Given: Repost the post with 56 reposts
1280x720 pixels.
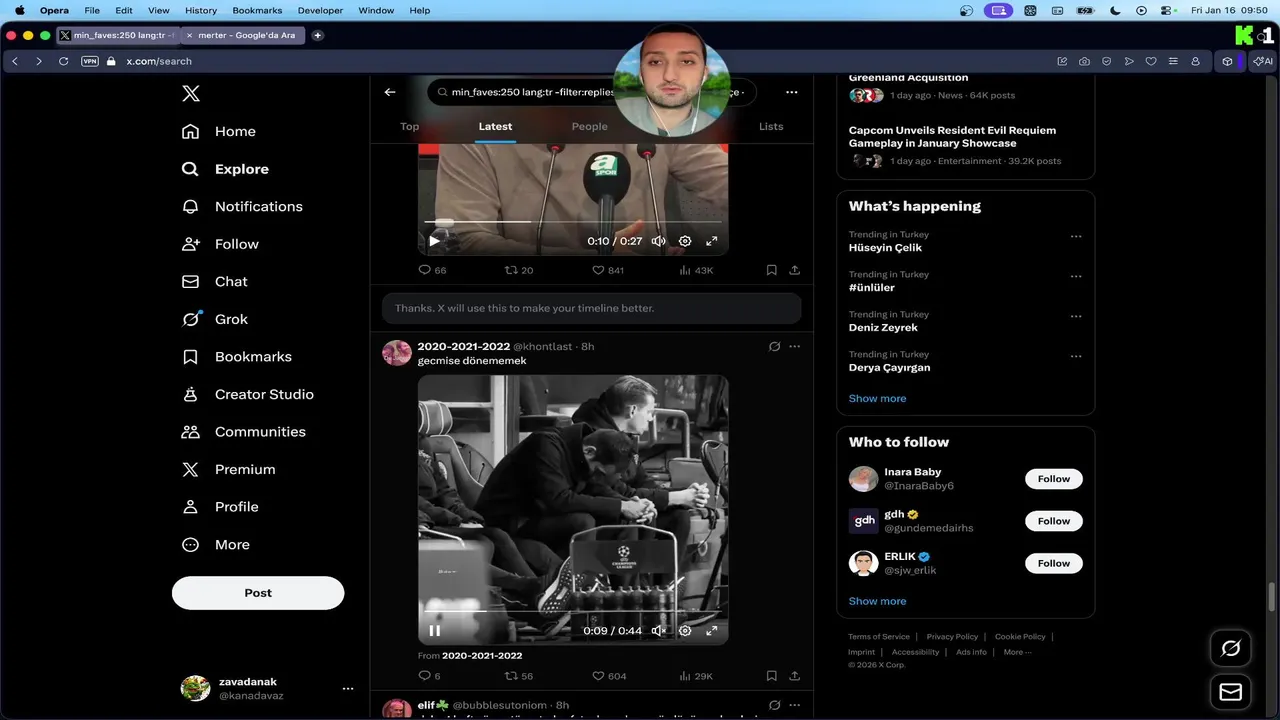Looking at the screenshot, I should click(519, 676).
